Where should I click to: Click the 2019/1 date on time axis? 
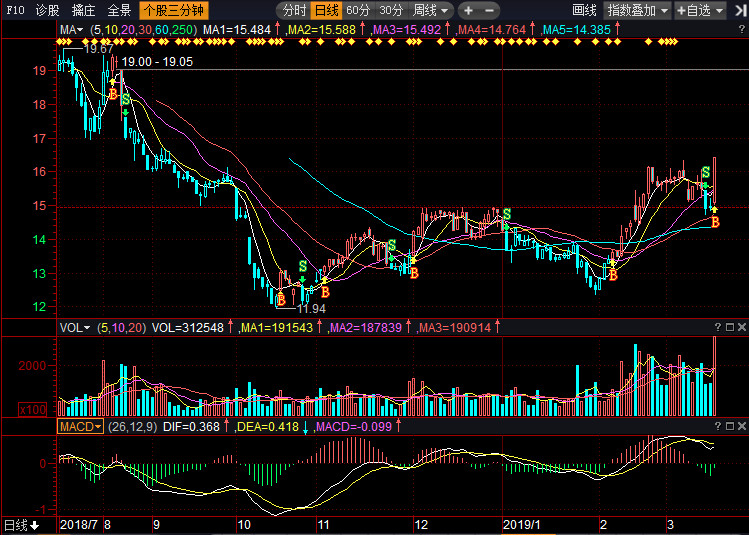[519, 524]
